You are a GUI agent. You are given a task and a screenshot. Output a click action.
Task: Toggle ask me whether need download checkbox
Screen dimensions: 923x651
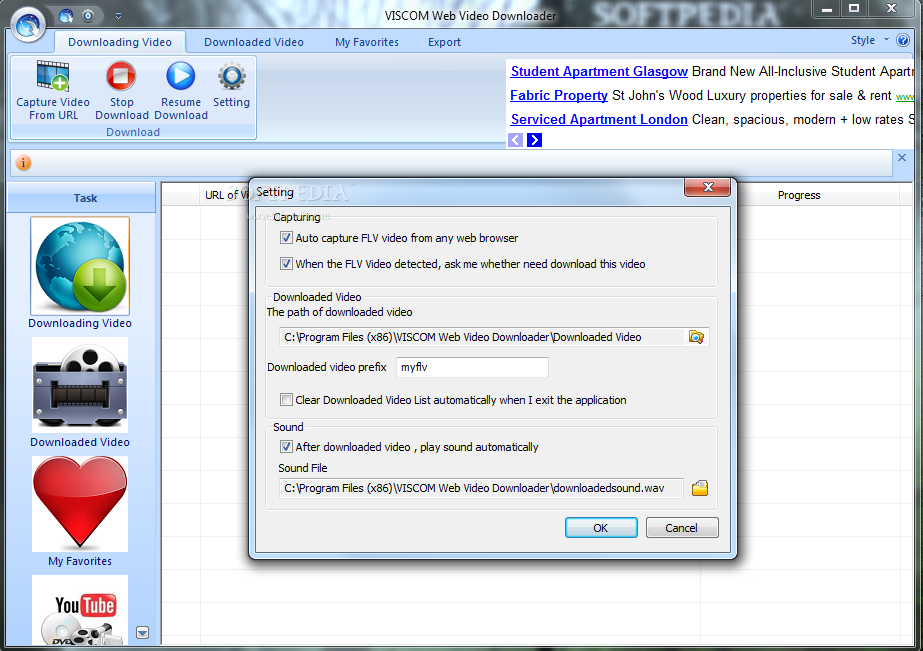coord(286,264)
